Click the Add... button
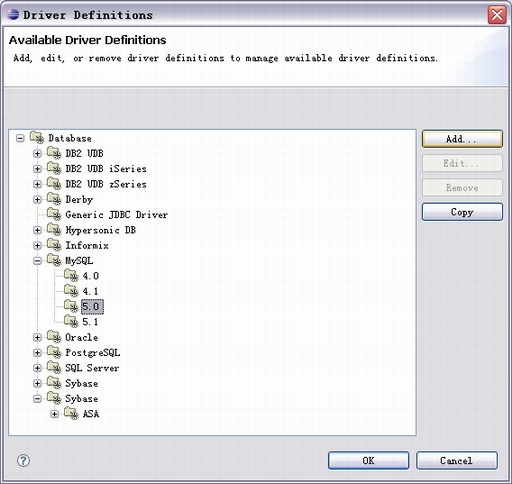This screenshot has width=512, height=484. tap(462, 139)
